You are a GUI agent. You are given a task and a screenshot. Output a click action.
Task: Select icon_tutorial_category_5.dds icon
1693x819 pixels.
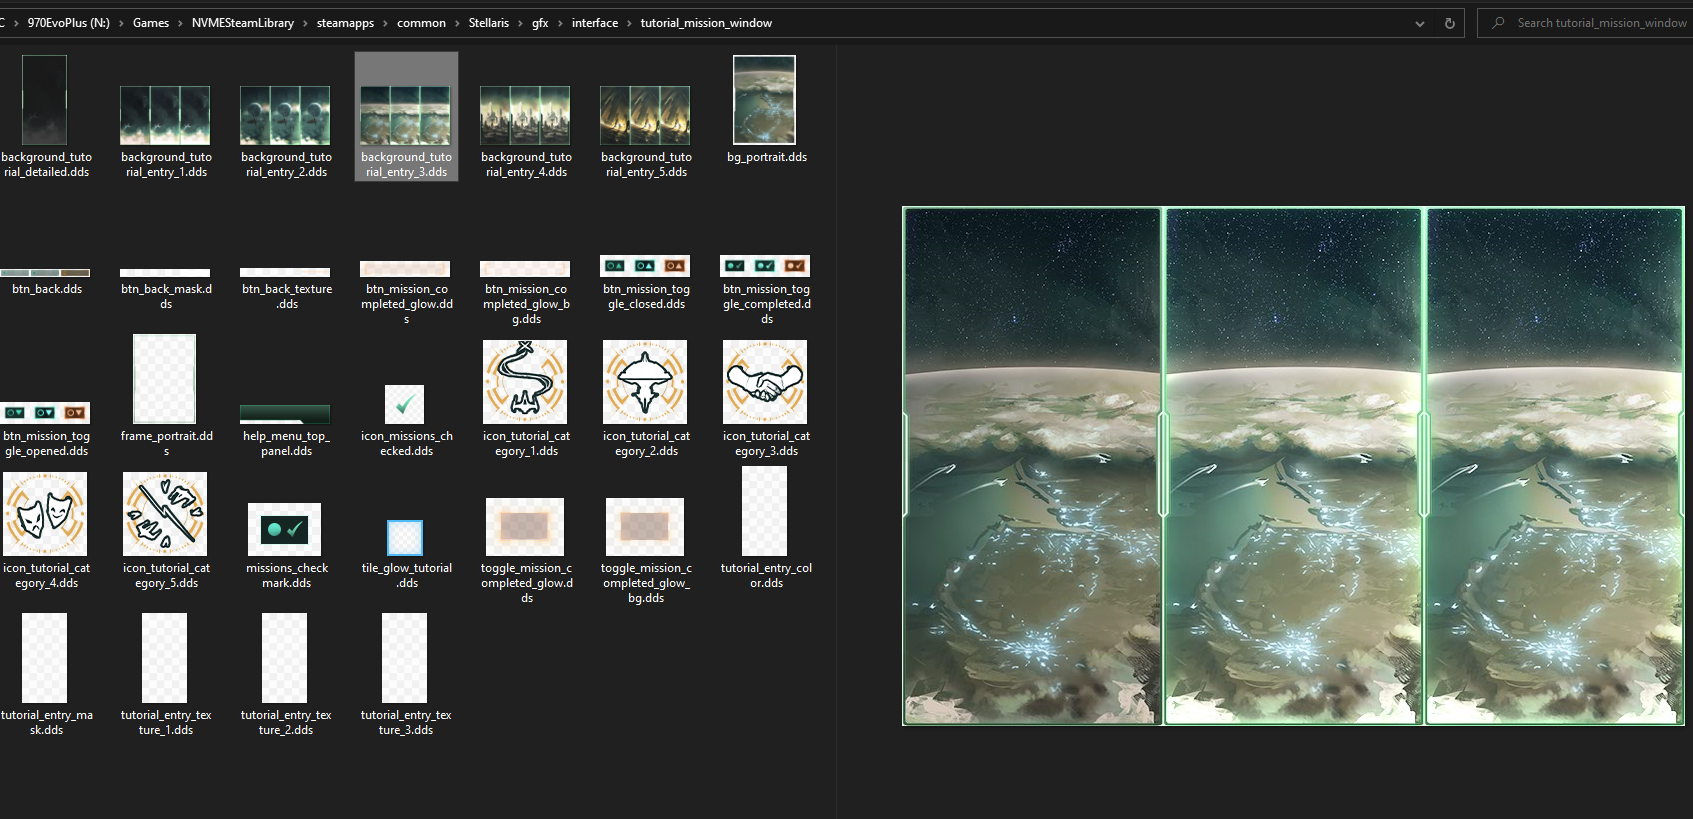coord(165,514)
